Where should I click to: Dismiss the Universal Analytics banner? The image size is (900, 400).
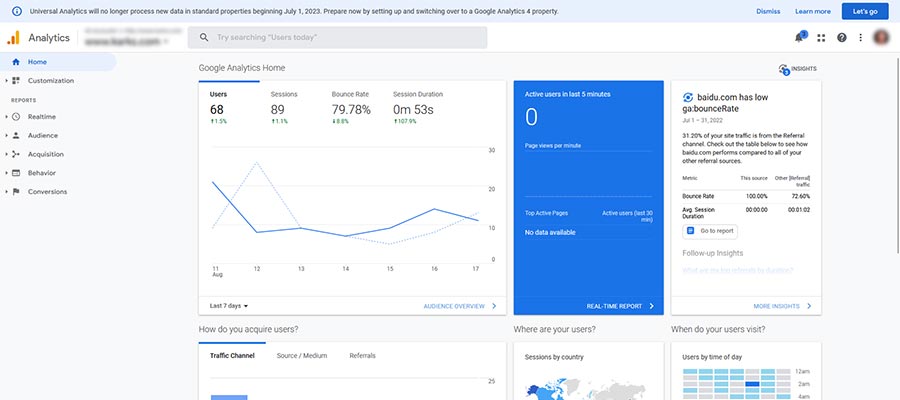768,11
